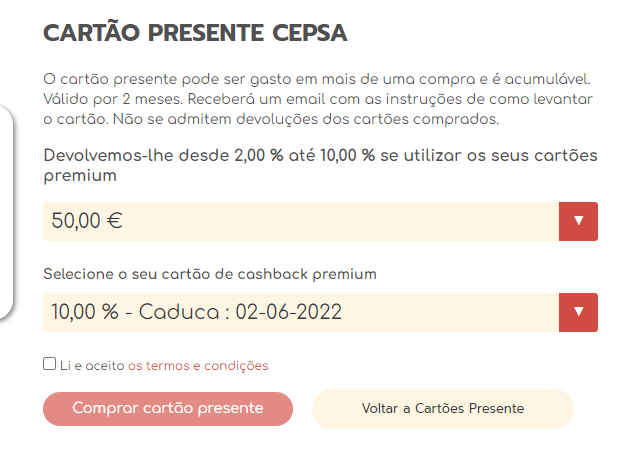Click the 'Devolvemos-lhe desde' cashback notice
636x465 pixels.
point(137,156)
